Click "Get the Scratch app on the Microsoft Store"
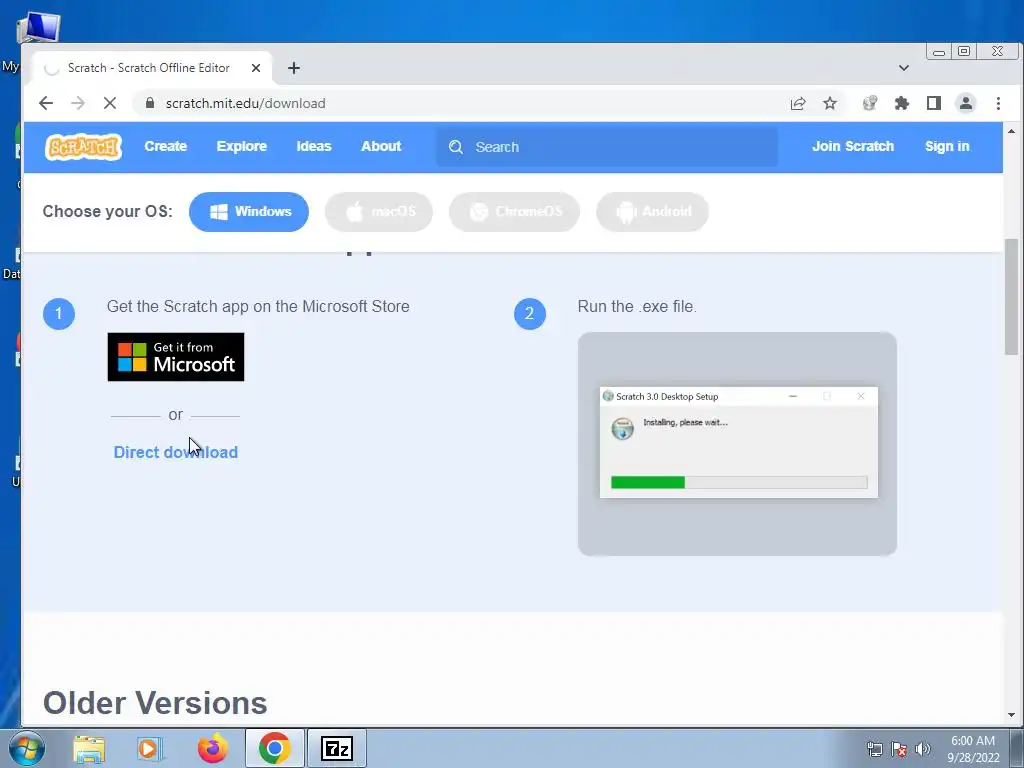Image resolution: width=1024 pixels, height=768 pixels. 258,306
